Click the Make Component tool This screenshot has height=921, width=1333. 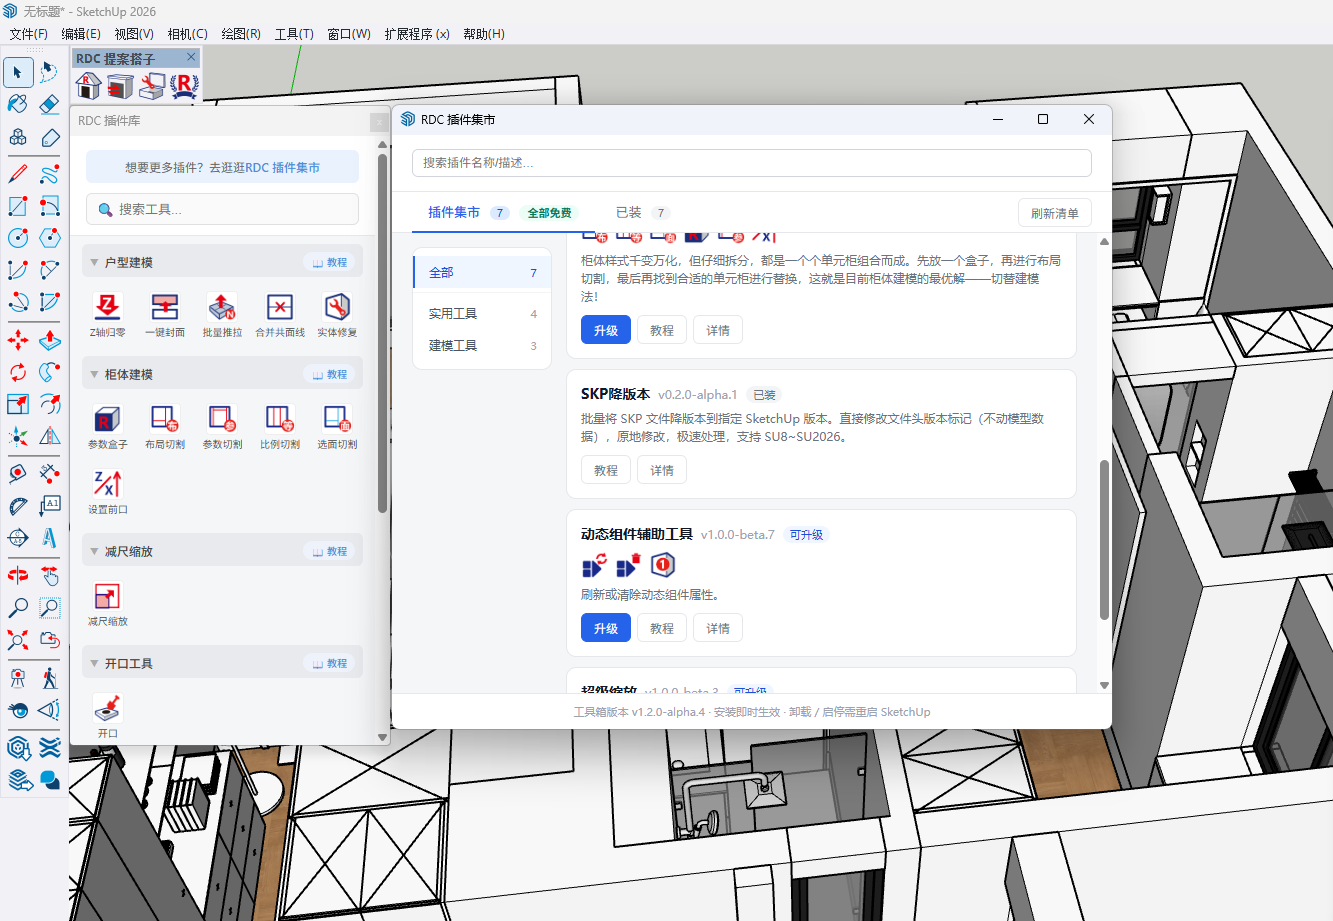[x=18, y=137]
